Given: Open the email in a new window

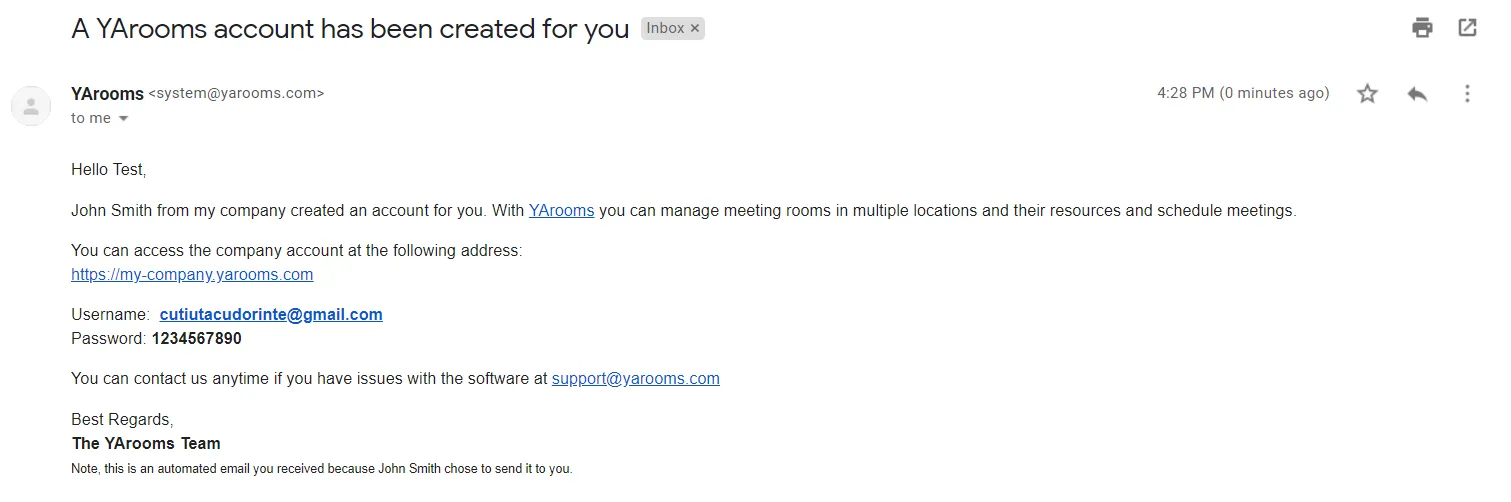Looking at the screenshot, I should click(x=1467, y=28).
